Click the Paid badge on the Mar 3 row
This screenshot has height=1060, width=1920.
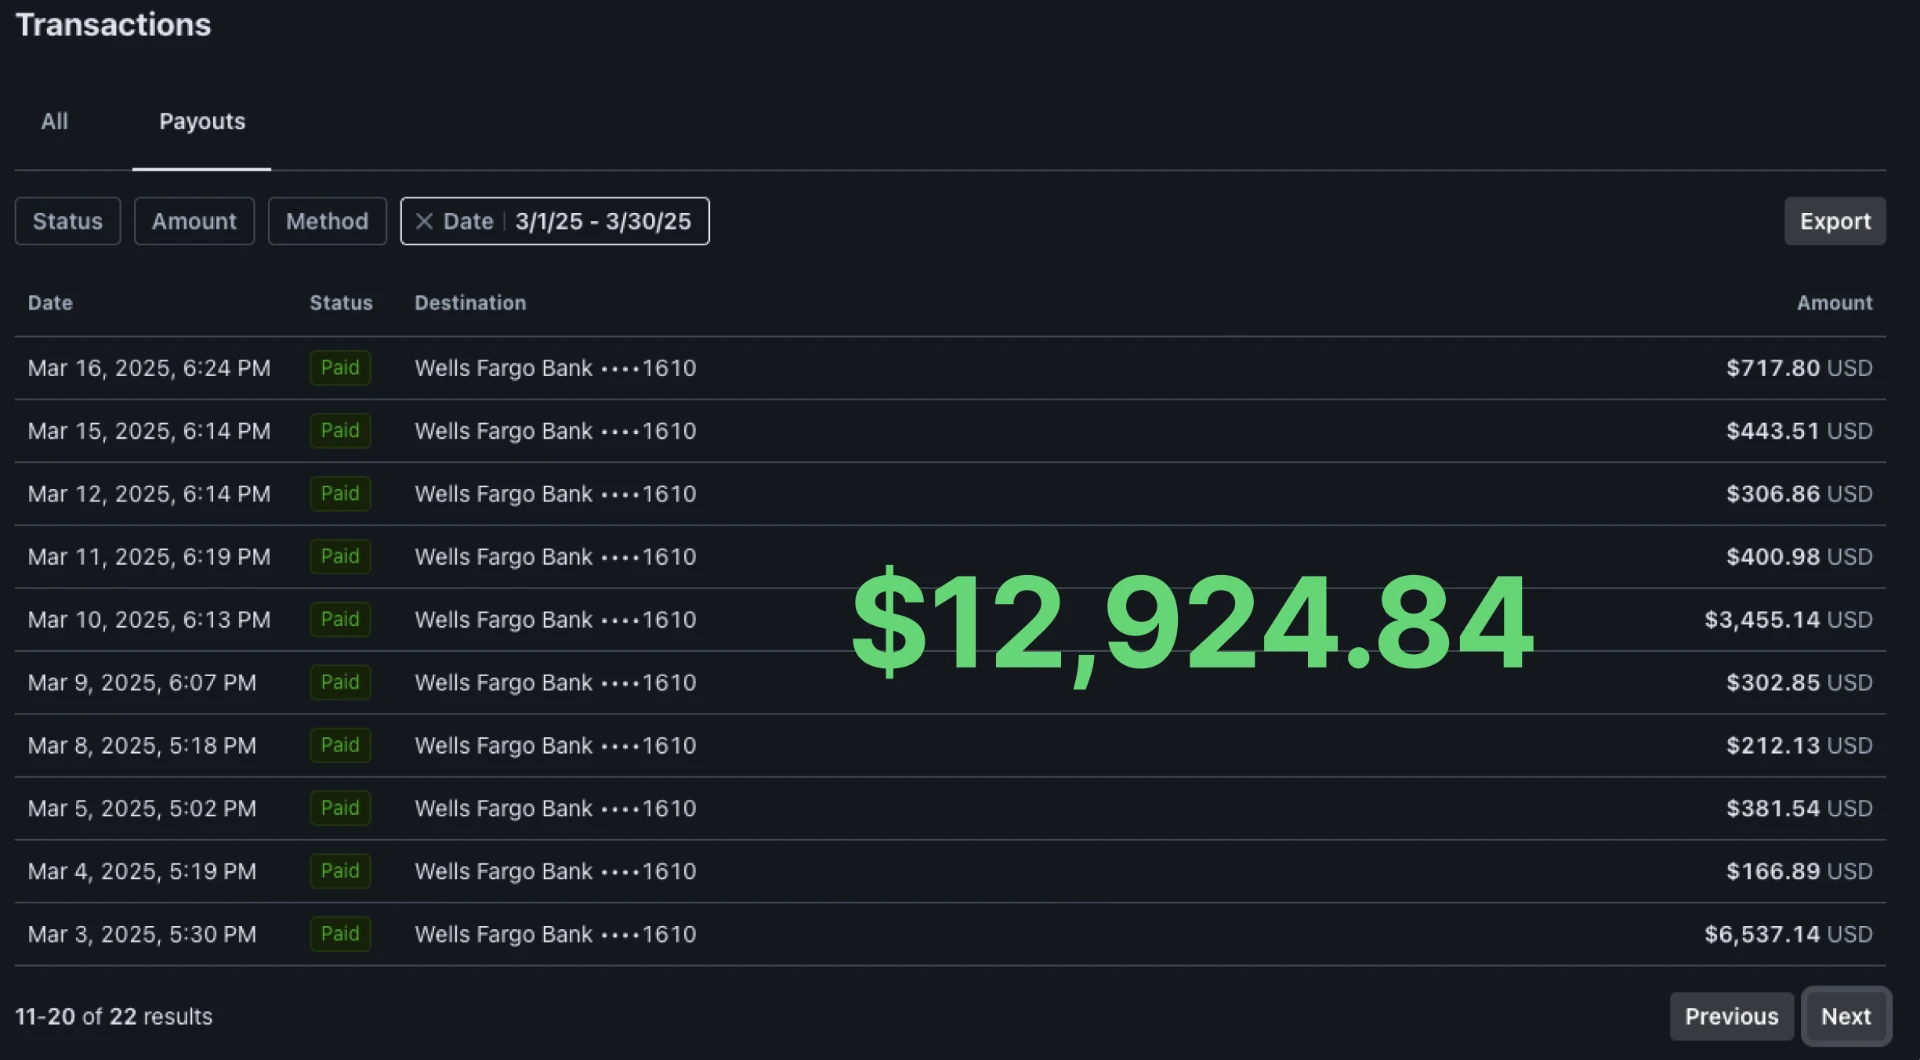click(340, 934)
